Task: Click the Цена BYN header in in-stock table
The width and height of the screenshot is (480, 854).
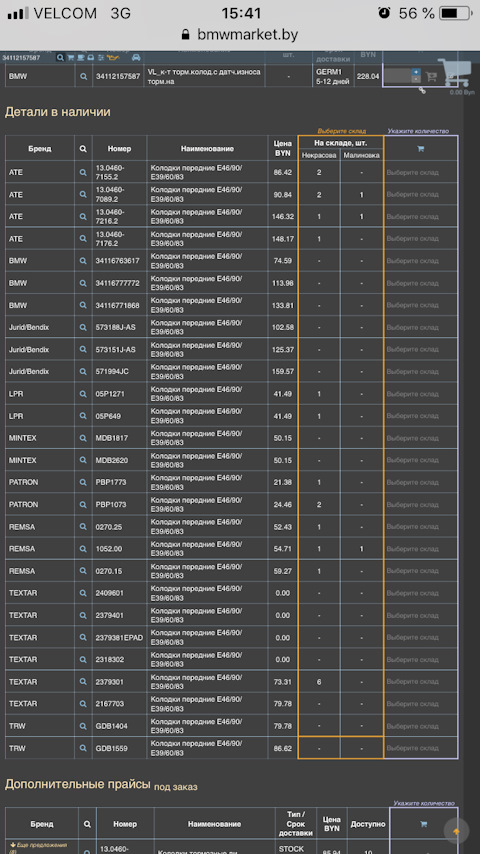Action: (x=282, y=148)
